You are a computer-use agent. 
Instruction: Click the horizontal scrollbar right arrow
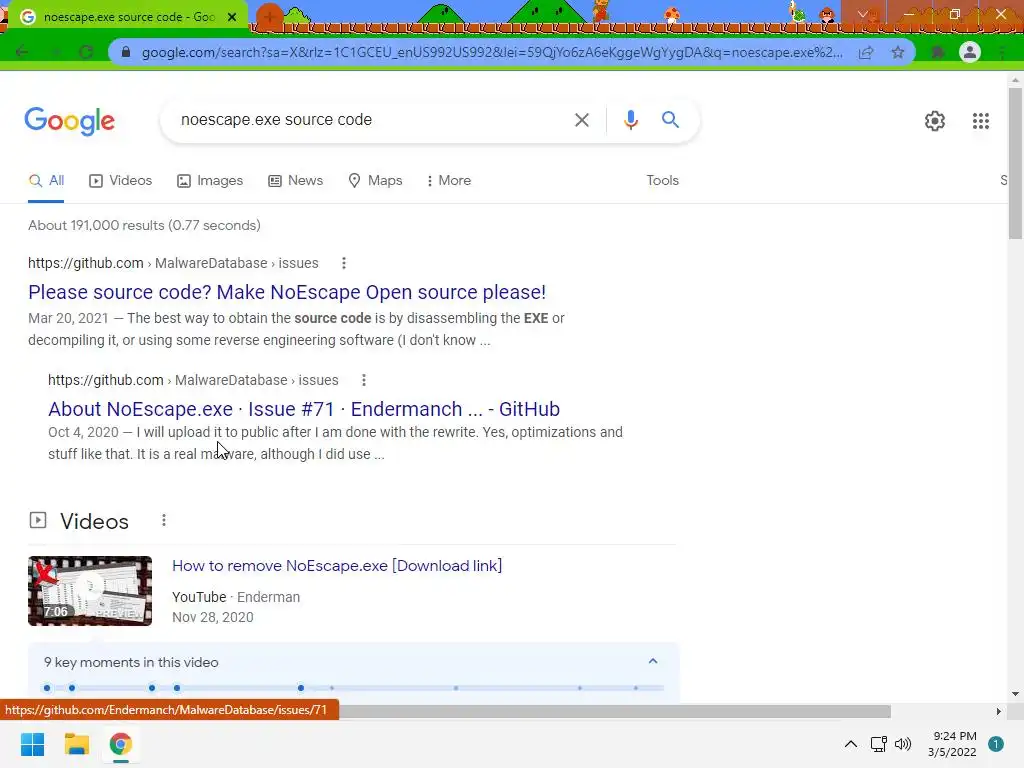[998, 711]
